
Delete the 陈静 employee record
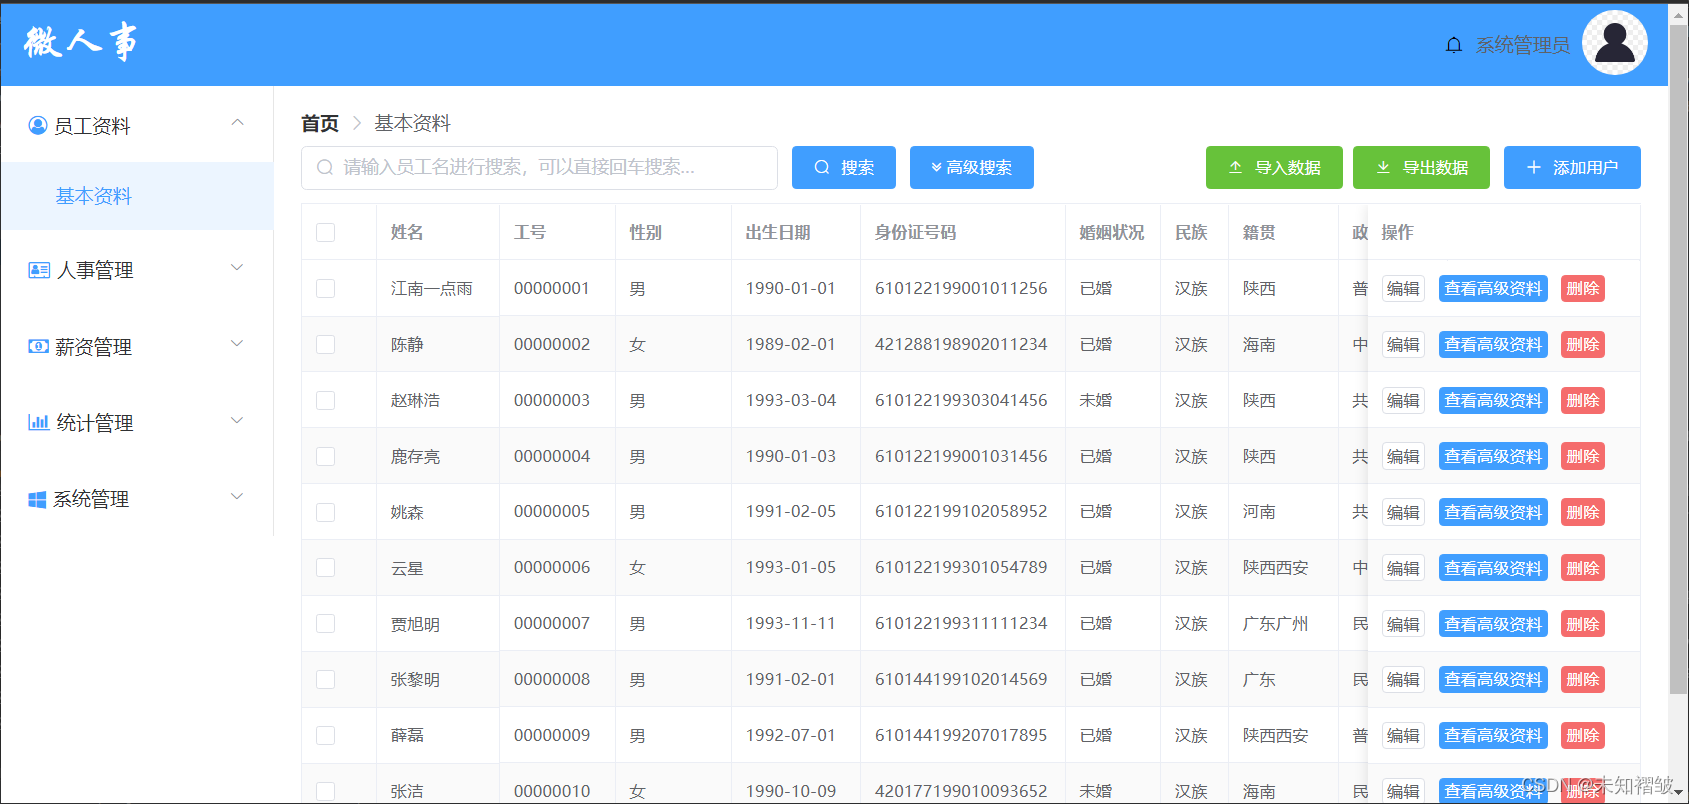point(1583,344)
